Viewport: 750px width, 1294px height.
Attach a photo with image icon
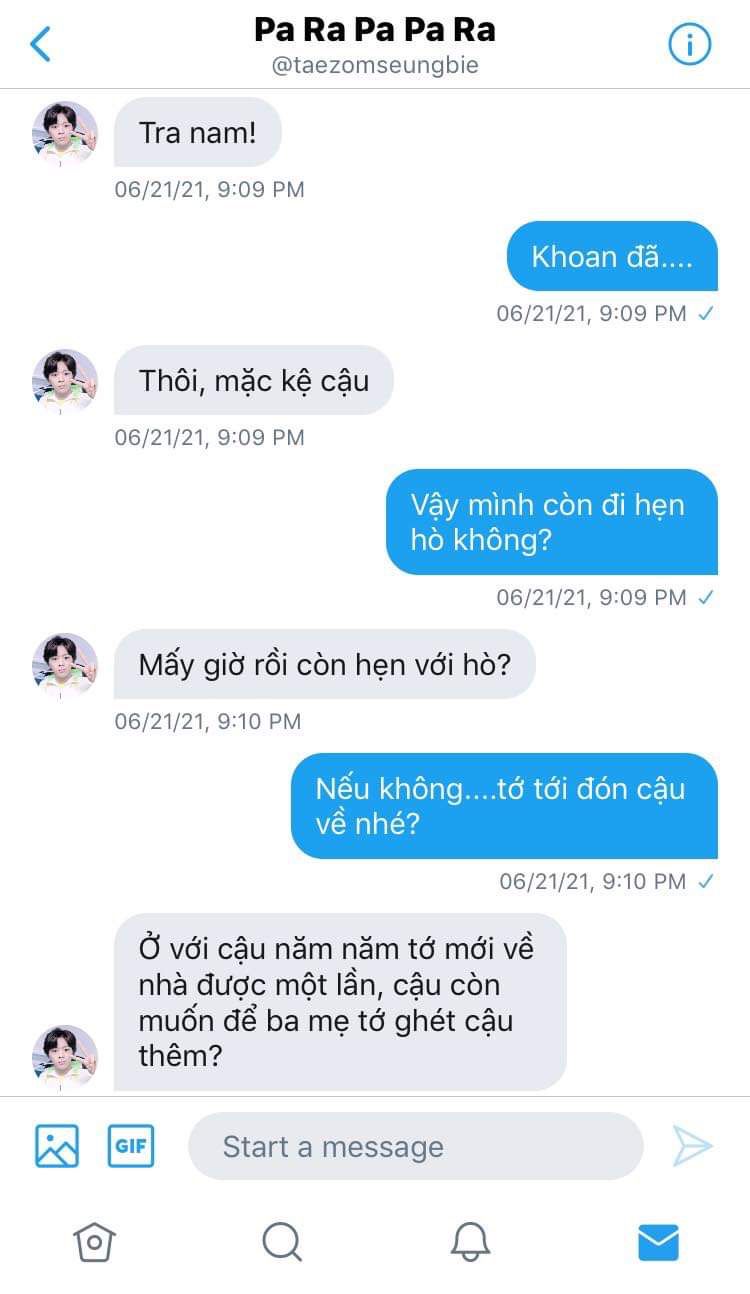click(57, 1146)
